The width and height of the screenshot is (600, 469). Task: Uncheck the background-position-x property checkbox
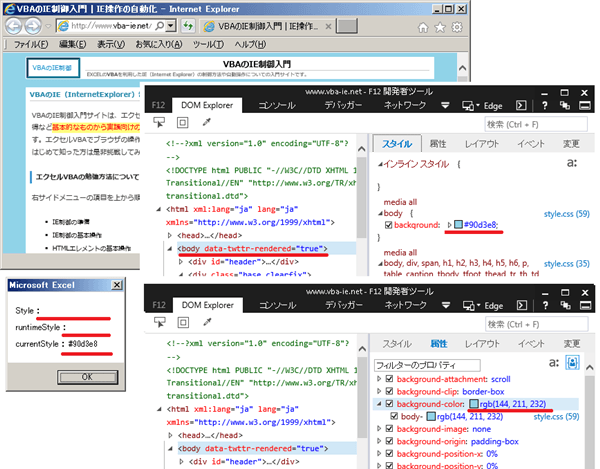(390, 454)
